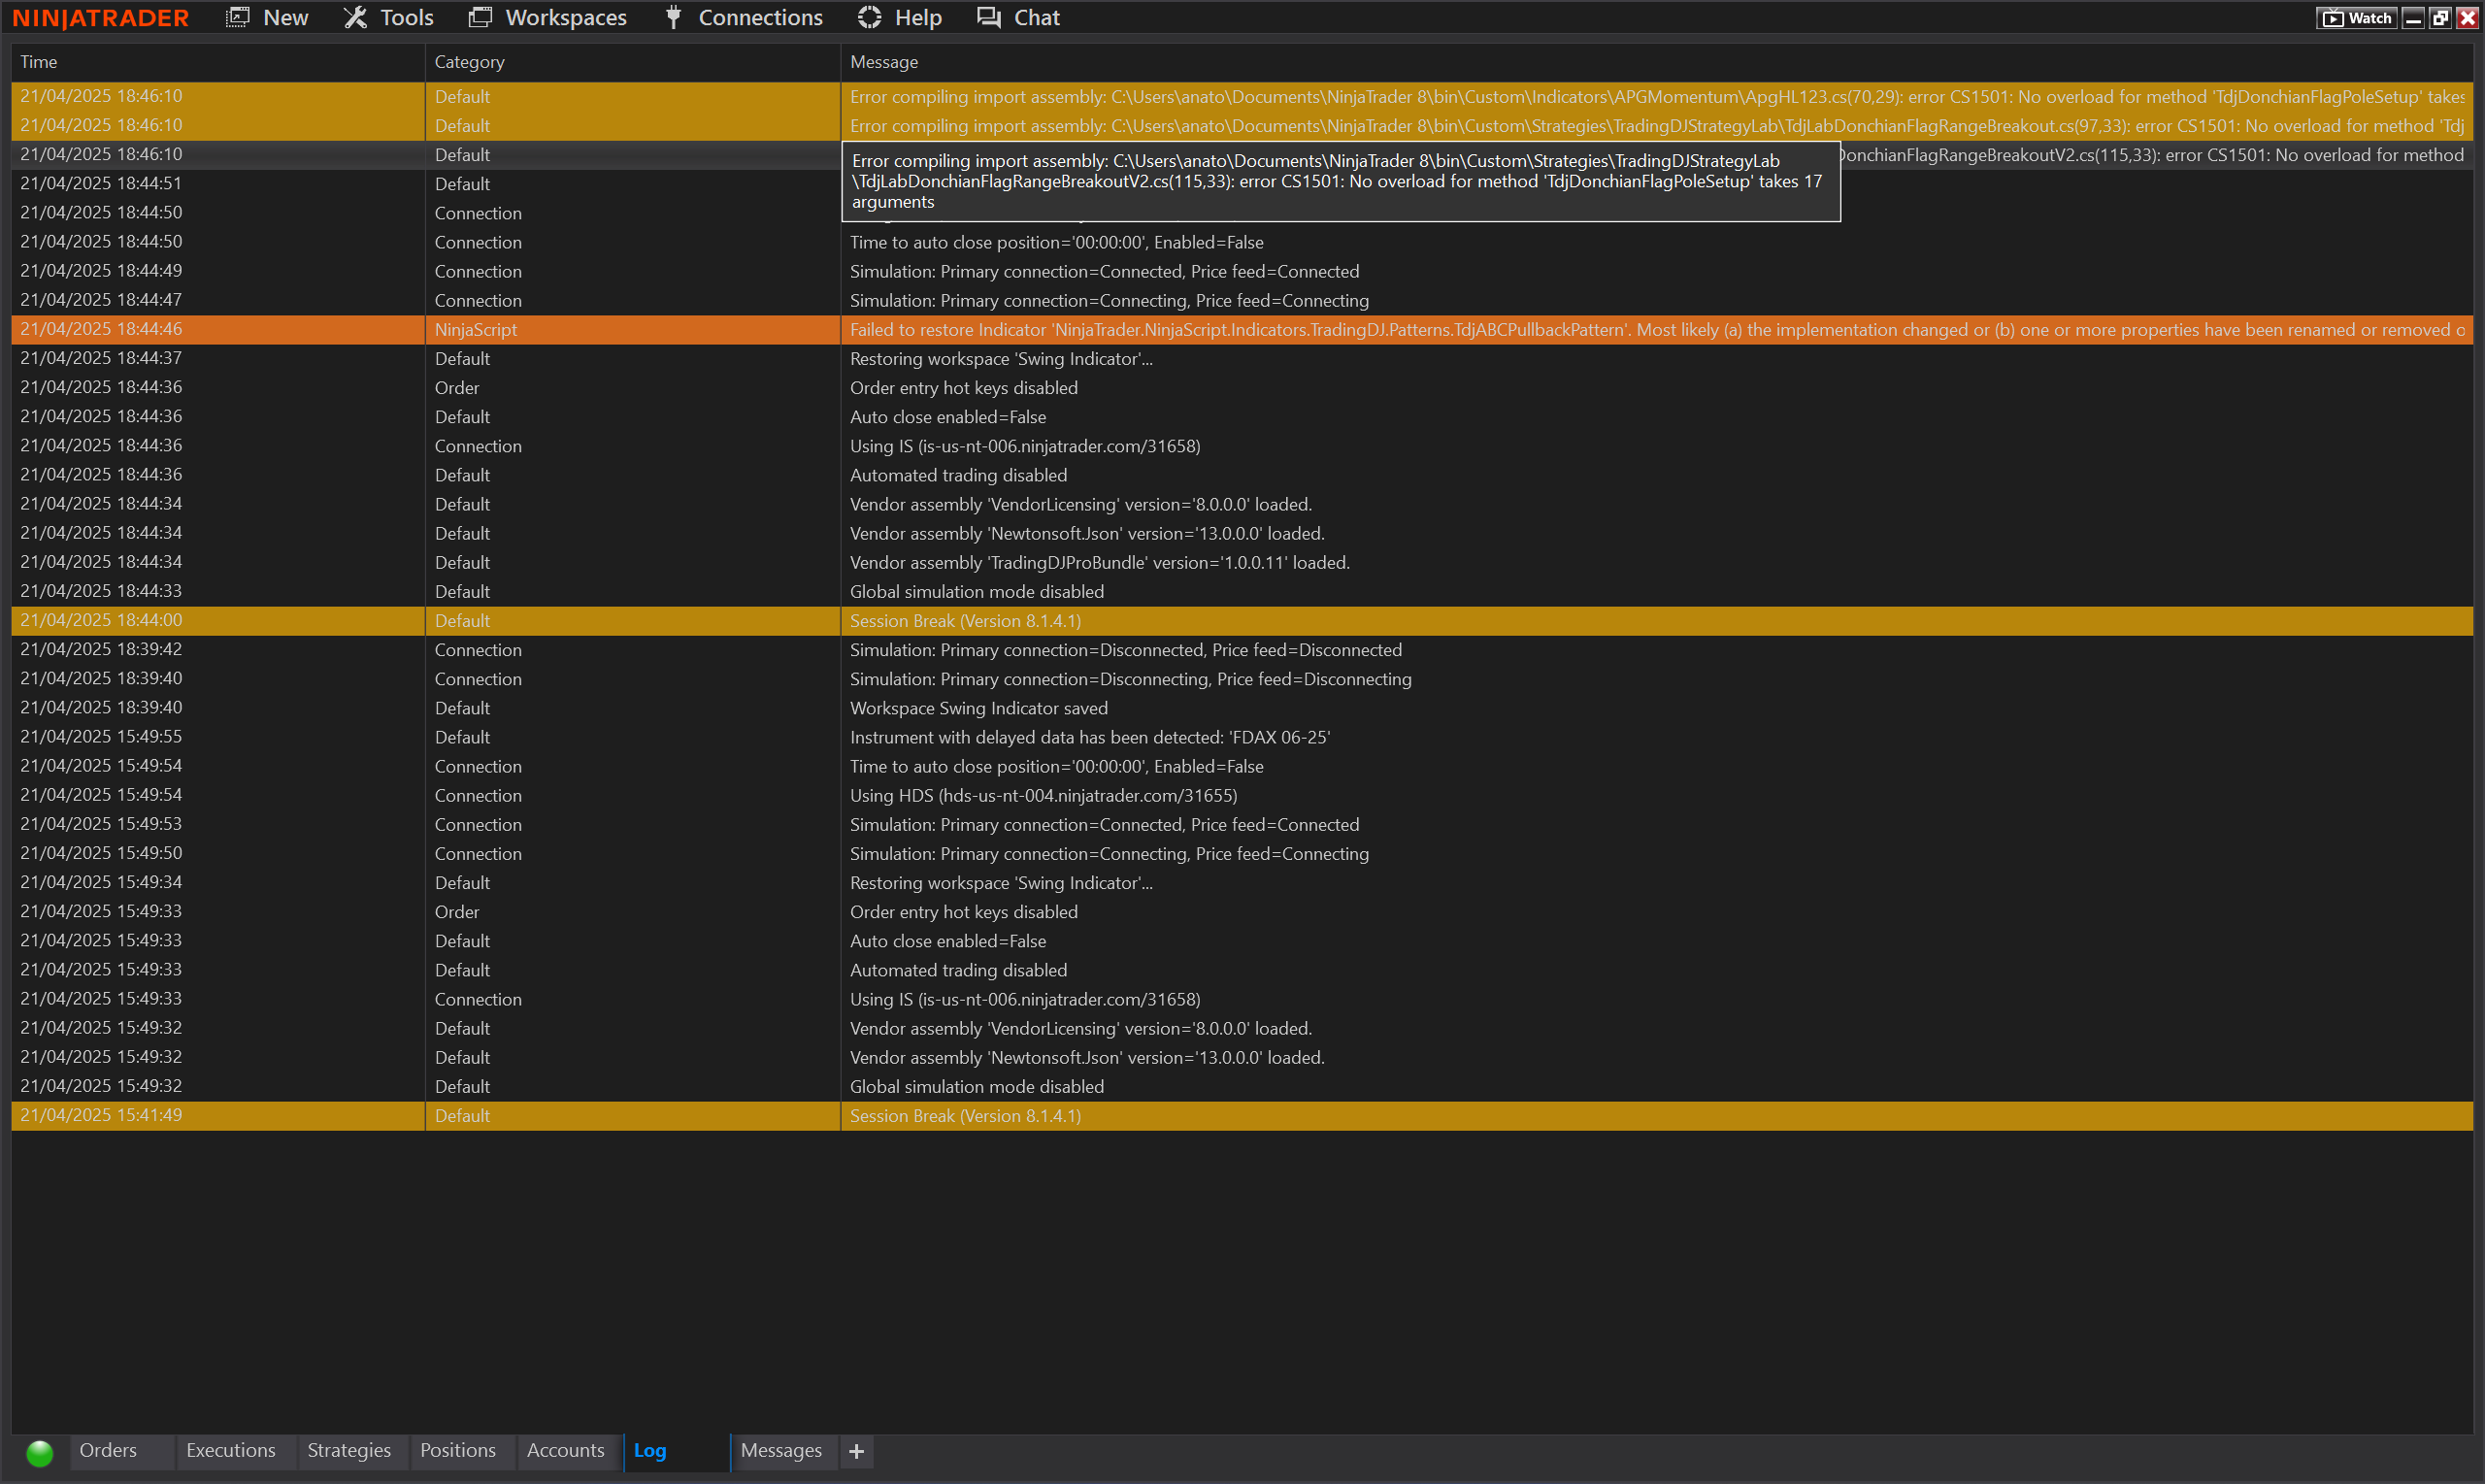Click 'Order entry hot keys disabled' at 18:44:36
Viewport: 2485px width, 1484px height.
coord(964,388)
